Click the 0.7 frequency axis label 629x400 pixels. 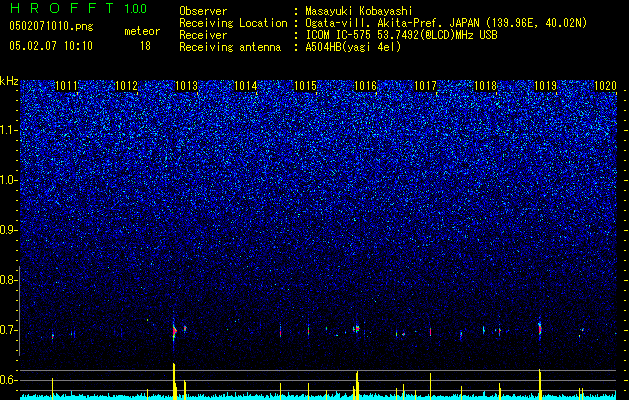click(x=9, y=330)
